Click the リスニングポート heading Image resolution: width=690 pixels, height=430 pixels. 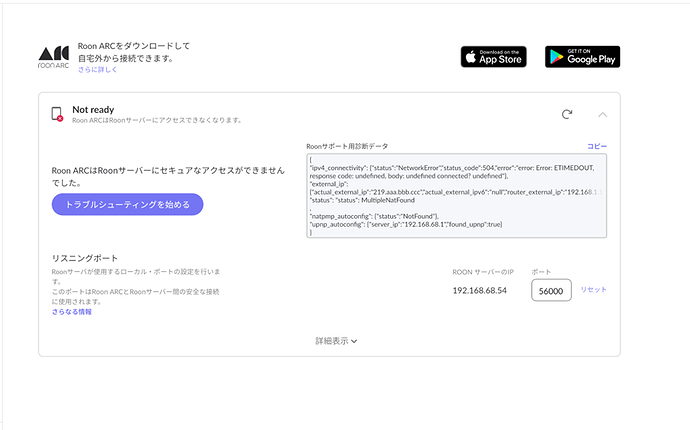coord(85,258)
